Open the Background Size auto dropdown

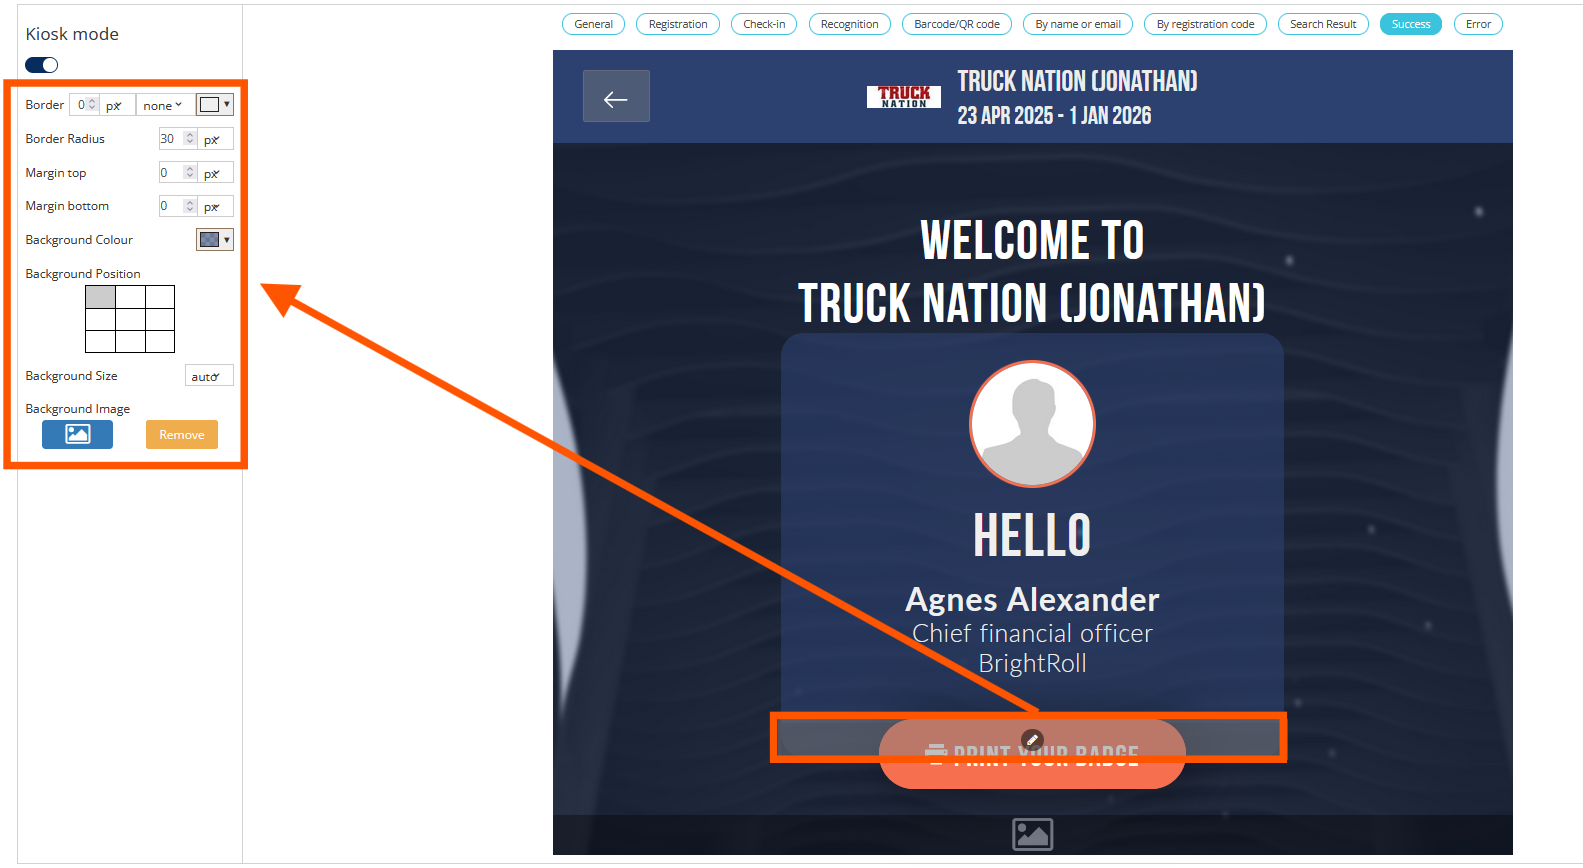click(208, 376)
